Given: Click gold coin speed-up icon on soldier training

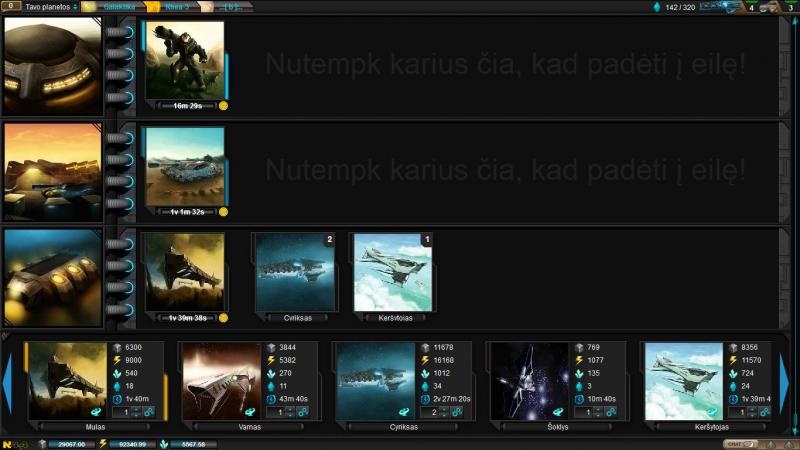Looking at the screenshot, I should [x=223, y=105].
